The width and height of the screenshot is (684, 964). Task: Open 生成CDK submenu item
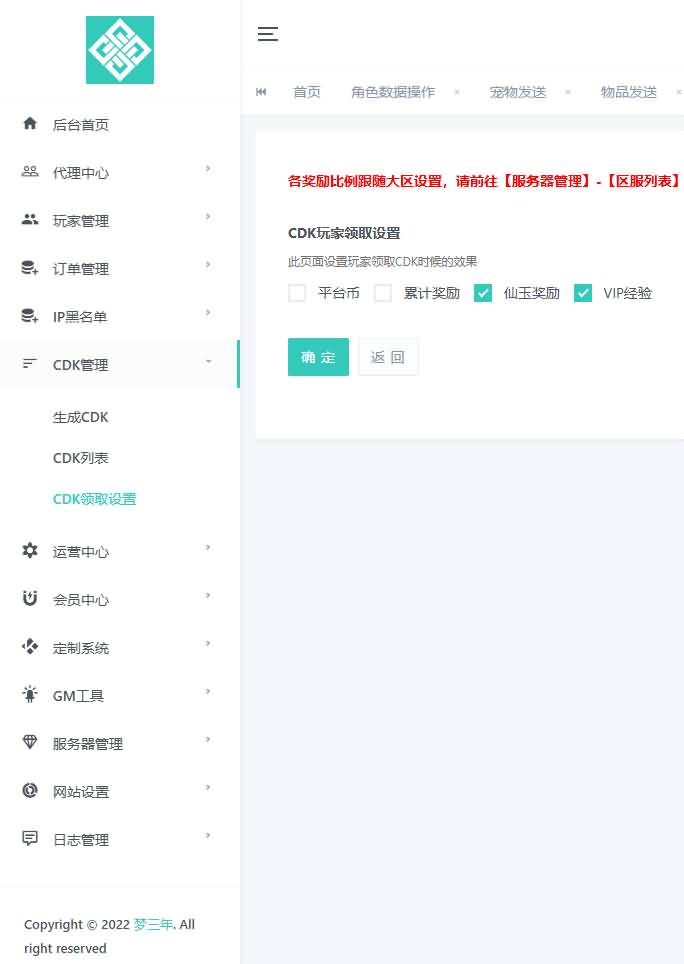[81, 417]
